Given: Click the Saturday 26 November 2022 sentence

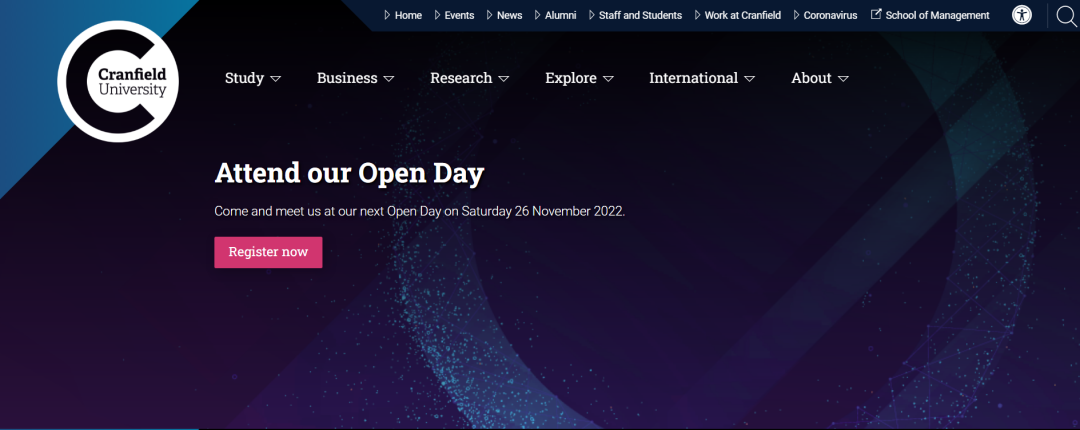Looking at the screenshot, I should click(419, 211).
